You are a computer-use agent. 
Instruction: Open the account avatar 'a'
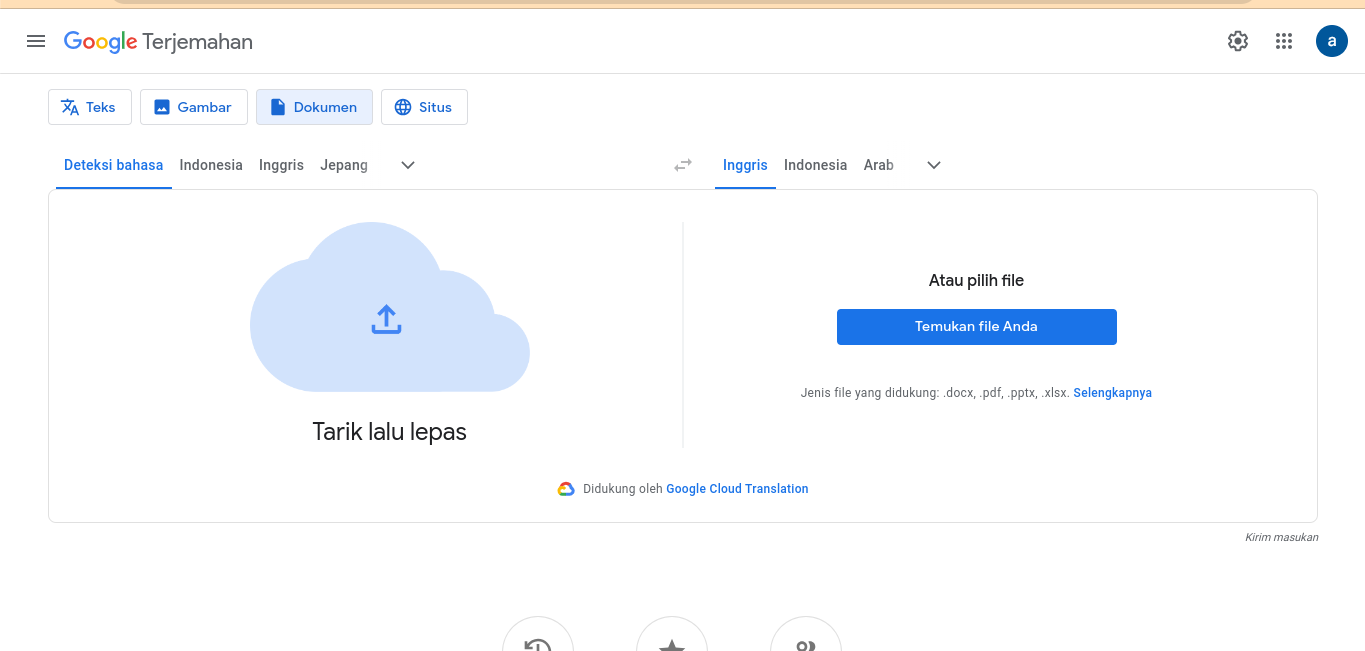[x=1332, y=41]
